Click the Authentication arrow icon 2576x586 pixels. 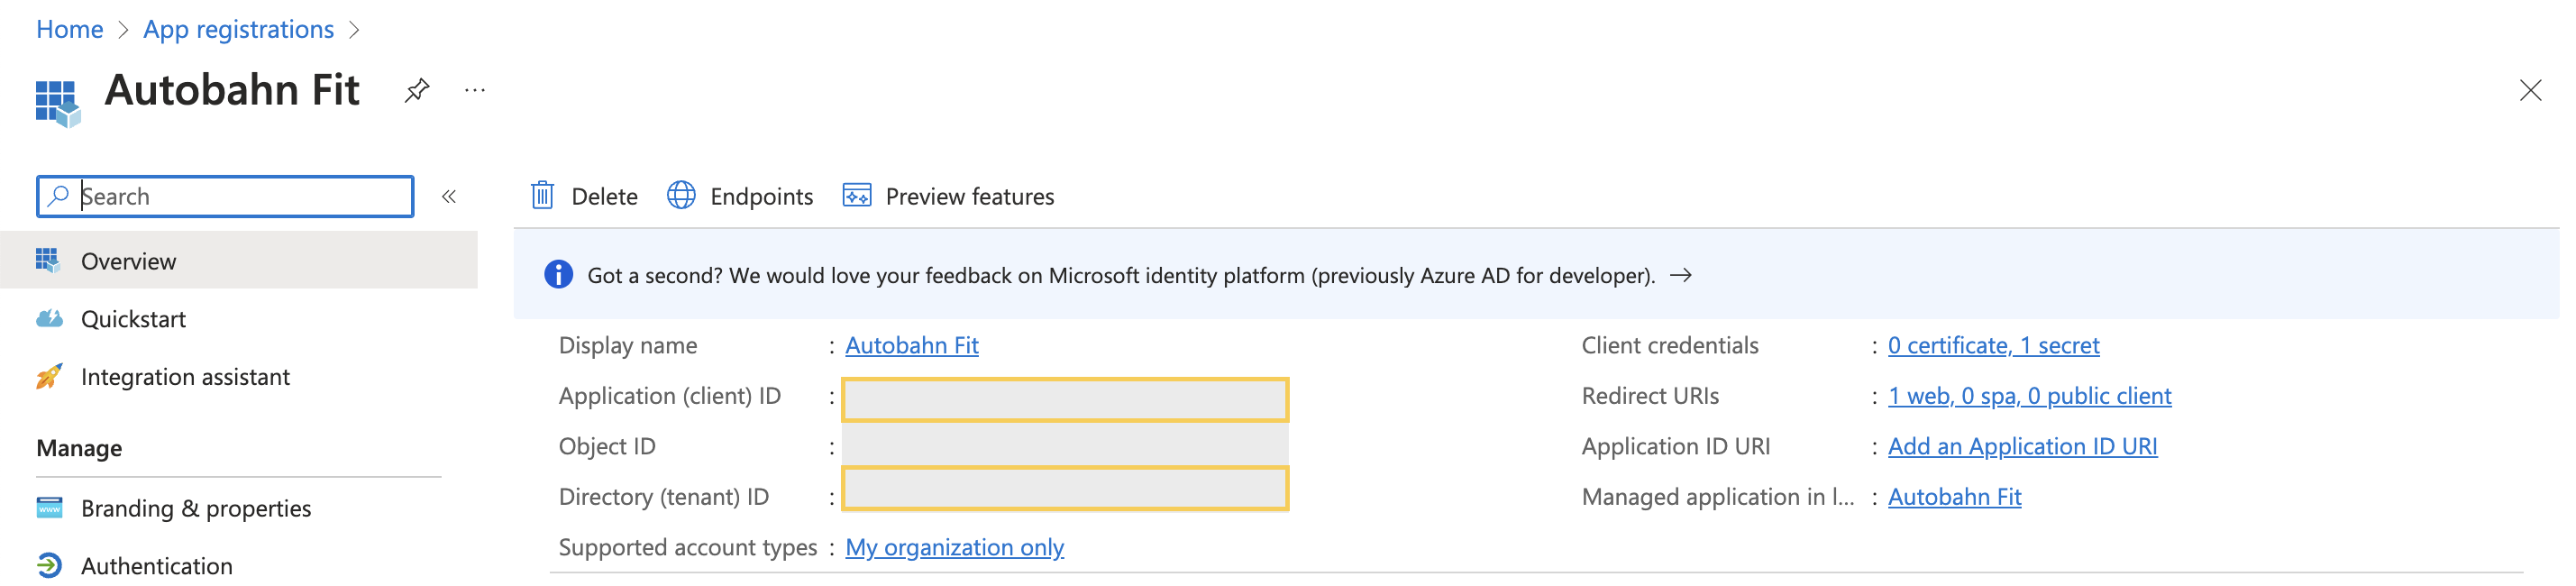[49, 566]
